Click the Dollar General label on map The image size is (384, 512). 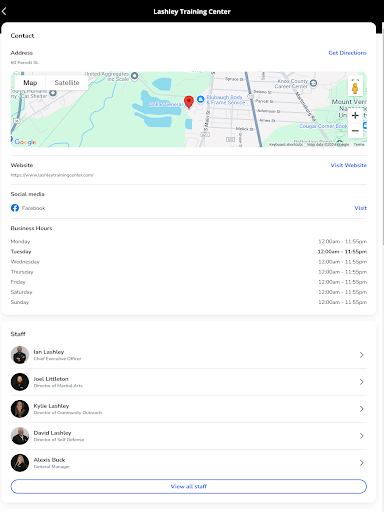click(166, 104)
